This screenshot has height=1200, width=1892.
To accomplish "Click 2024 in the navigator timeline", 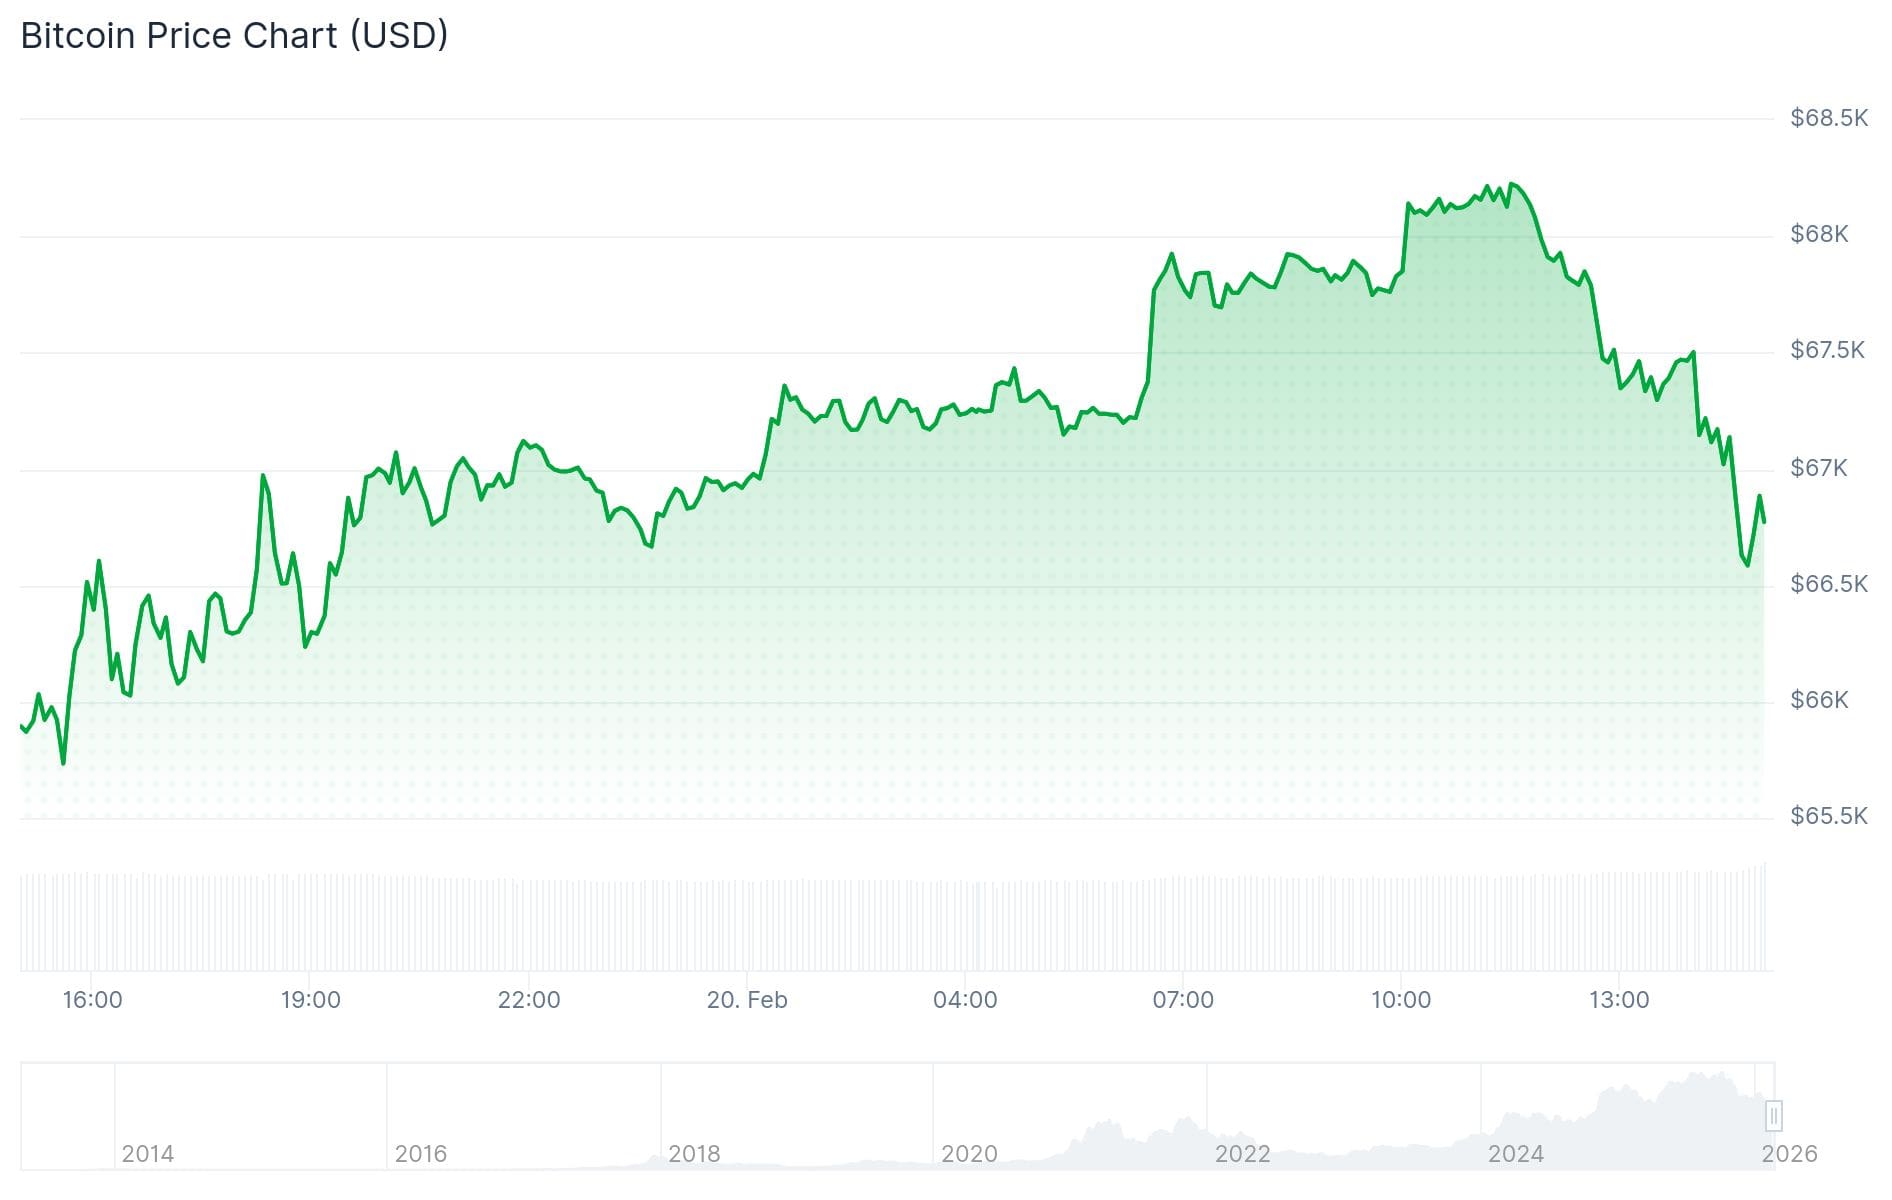I will [1515, 1154].
